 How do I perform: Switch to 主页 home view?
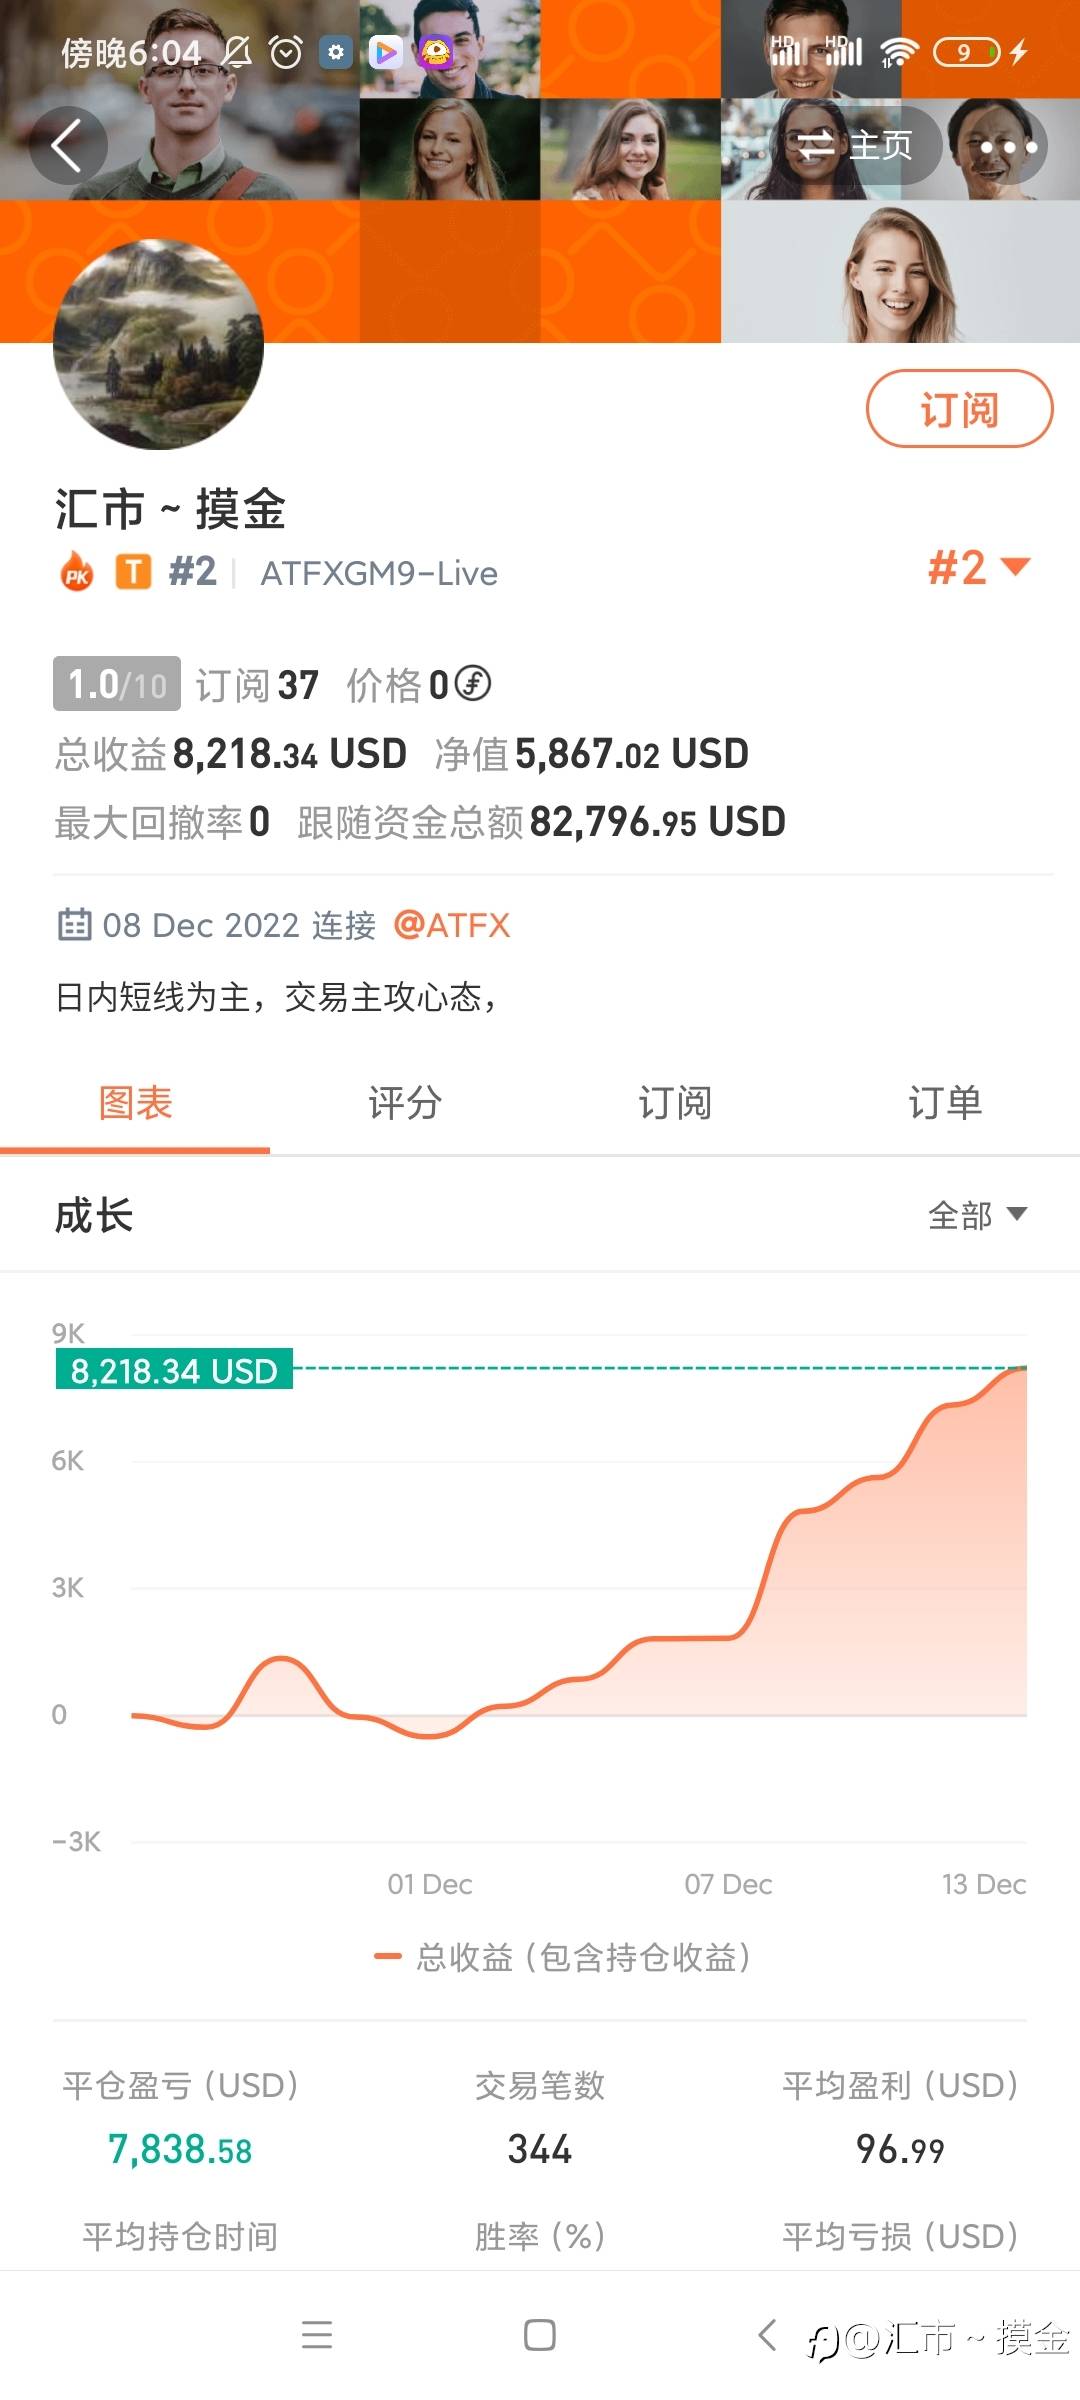click(x=856, y=146)
